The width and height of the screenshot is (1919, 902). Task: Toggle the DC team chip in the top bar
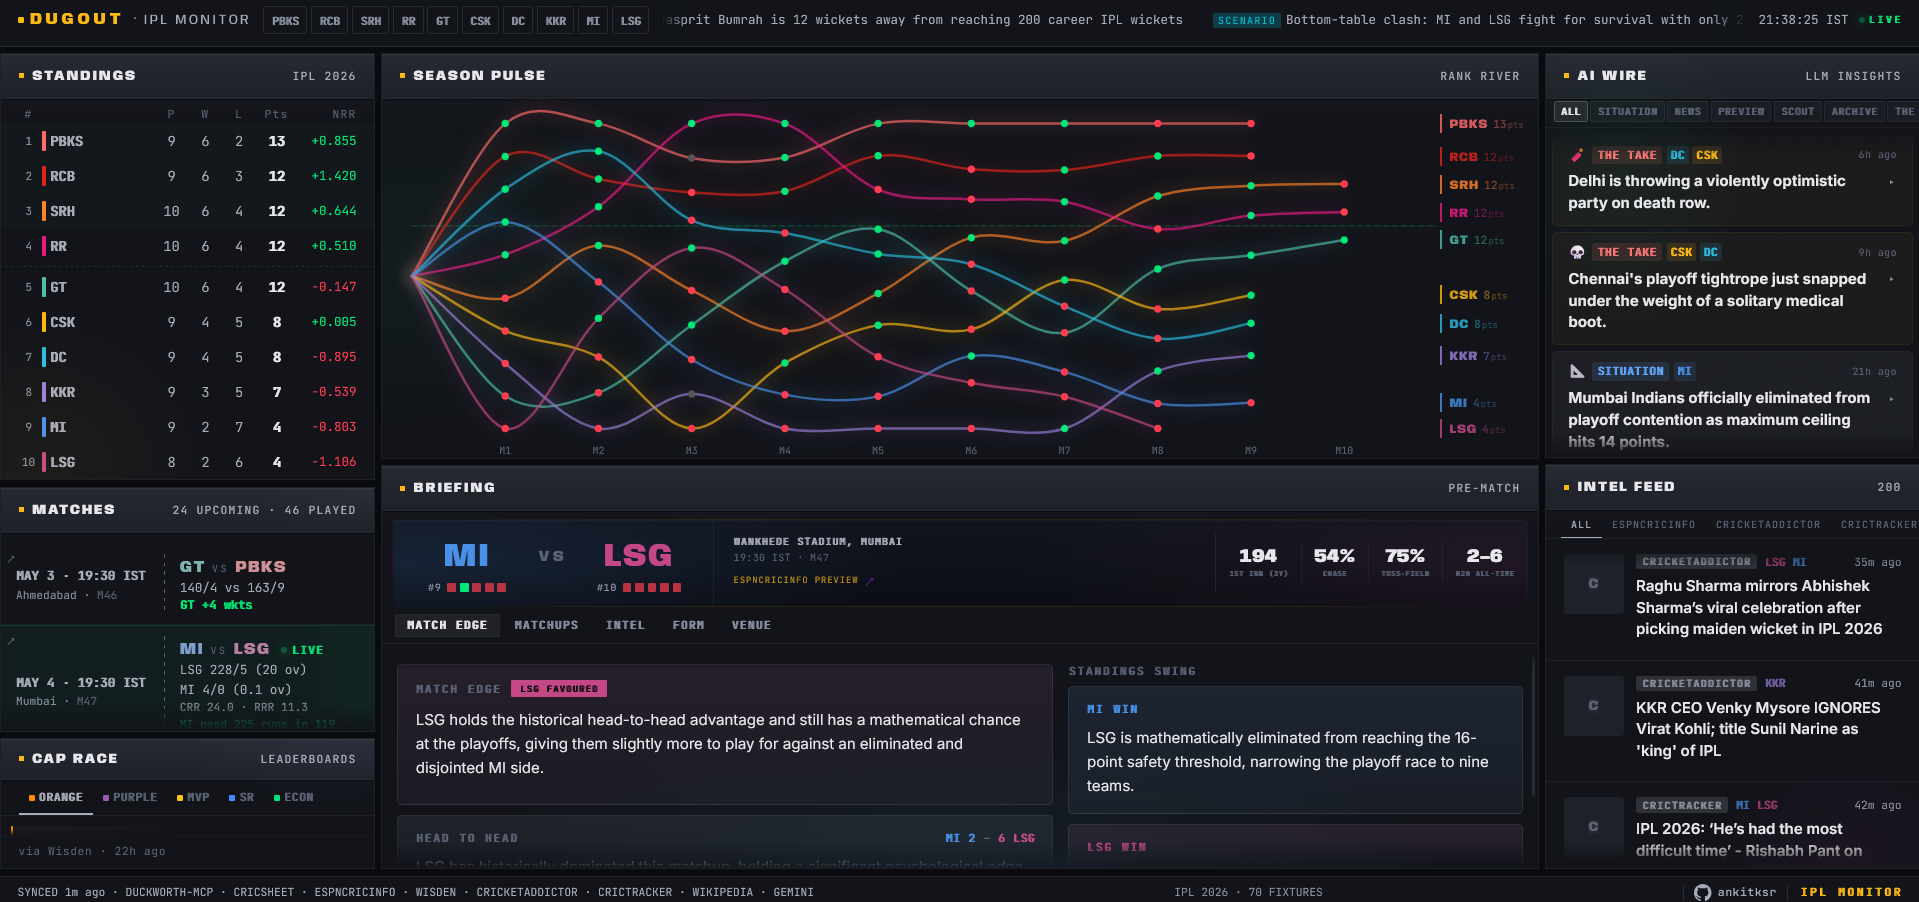click(x=518, y=20)
